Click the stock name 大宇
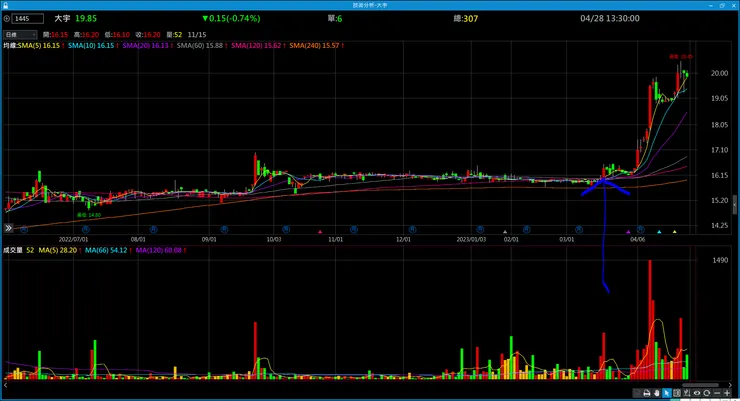The height and width of the screenshot is (401, 740). coord(62,18)
